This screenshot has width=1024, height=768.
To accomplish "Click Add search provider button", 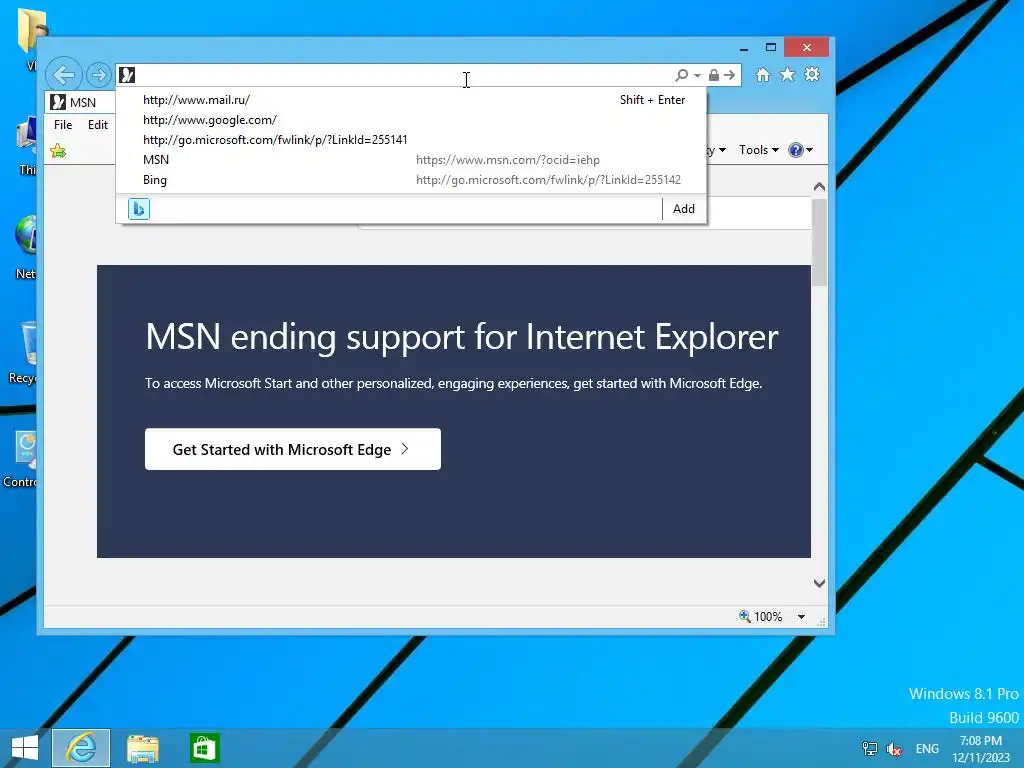I will [684, 209].
